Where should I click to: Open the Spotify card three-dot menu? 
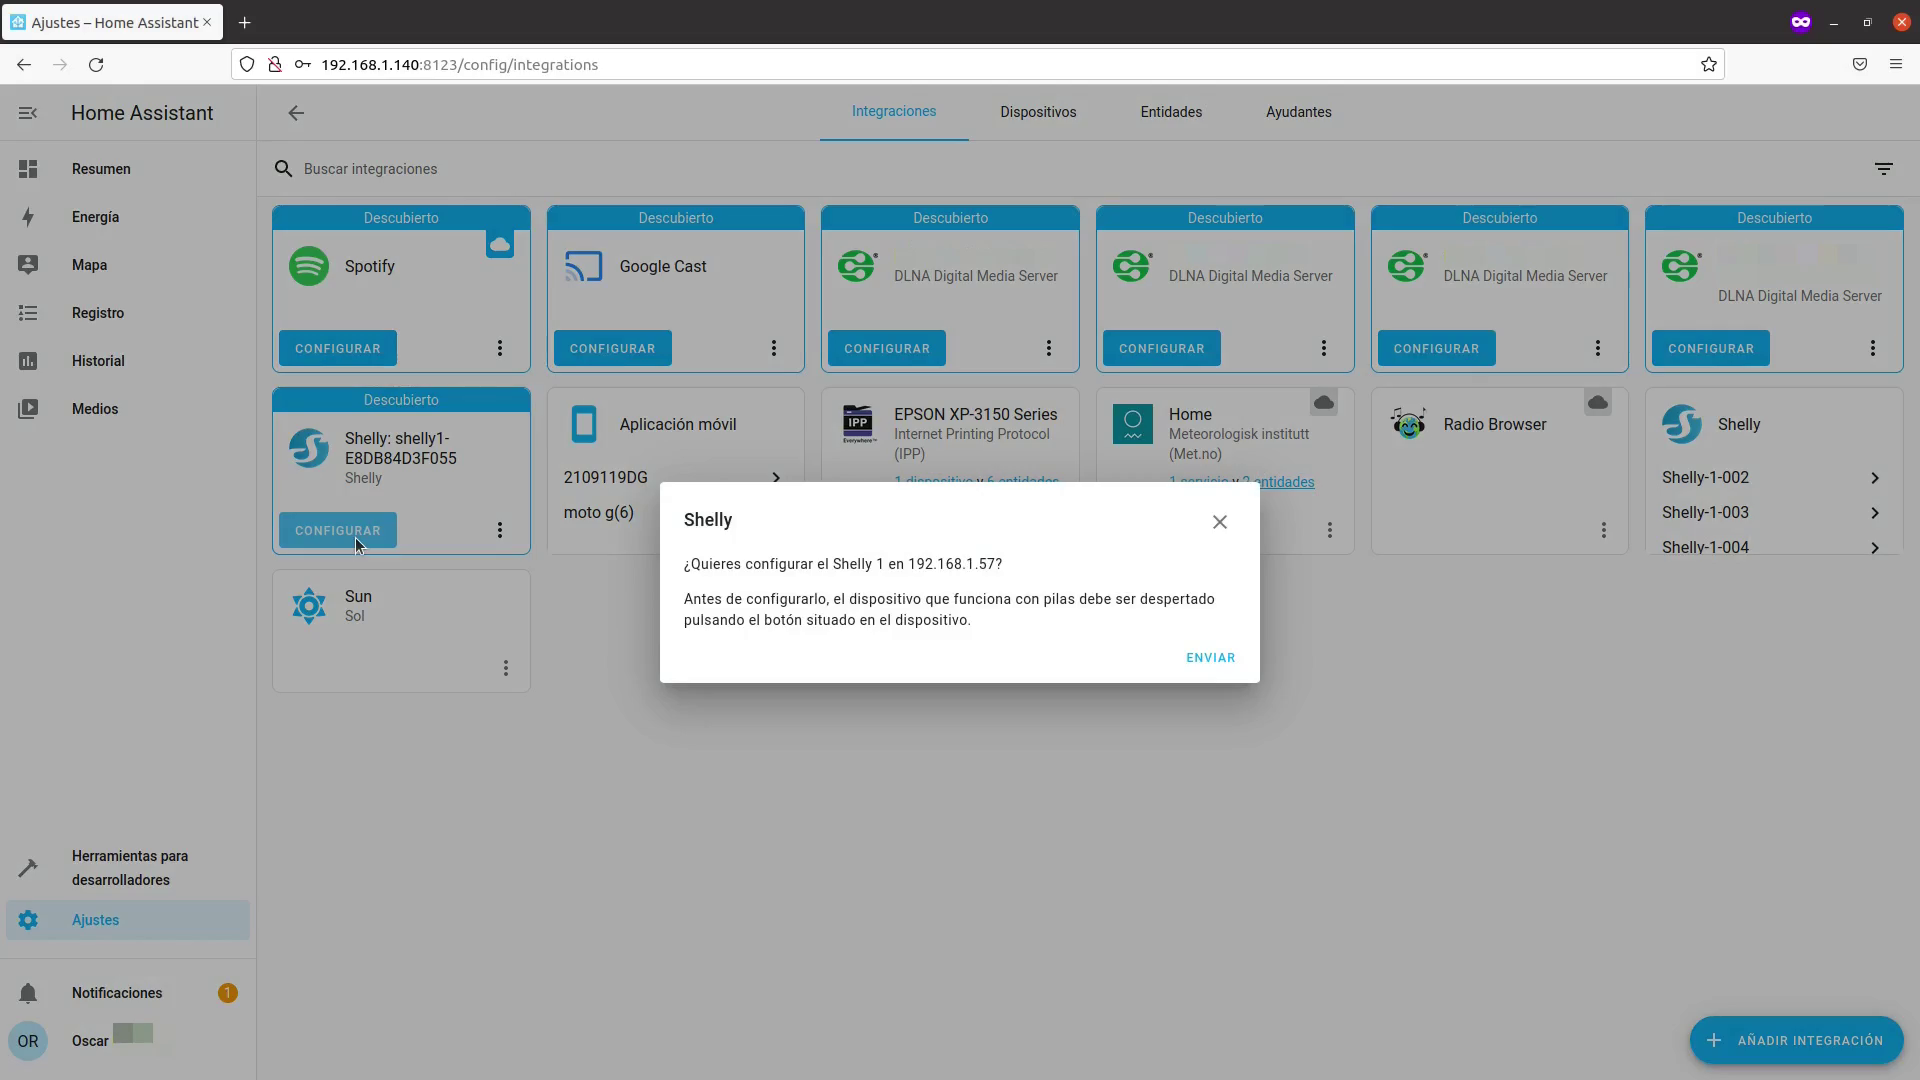tap(500, 348)
